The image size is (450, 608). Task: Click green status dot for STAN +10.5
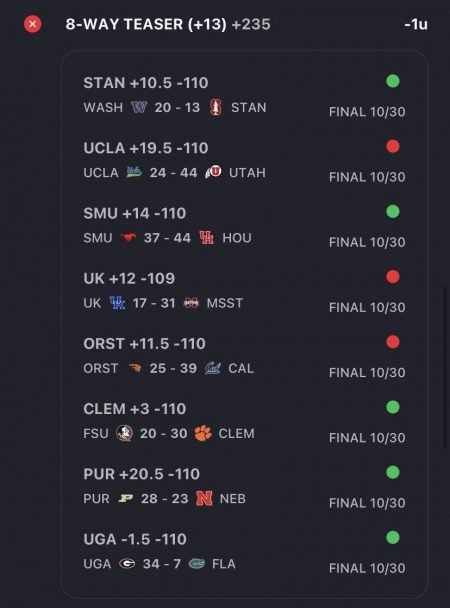click(x=393, y=81)
